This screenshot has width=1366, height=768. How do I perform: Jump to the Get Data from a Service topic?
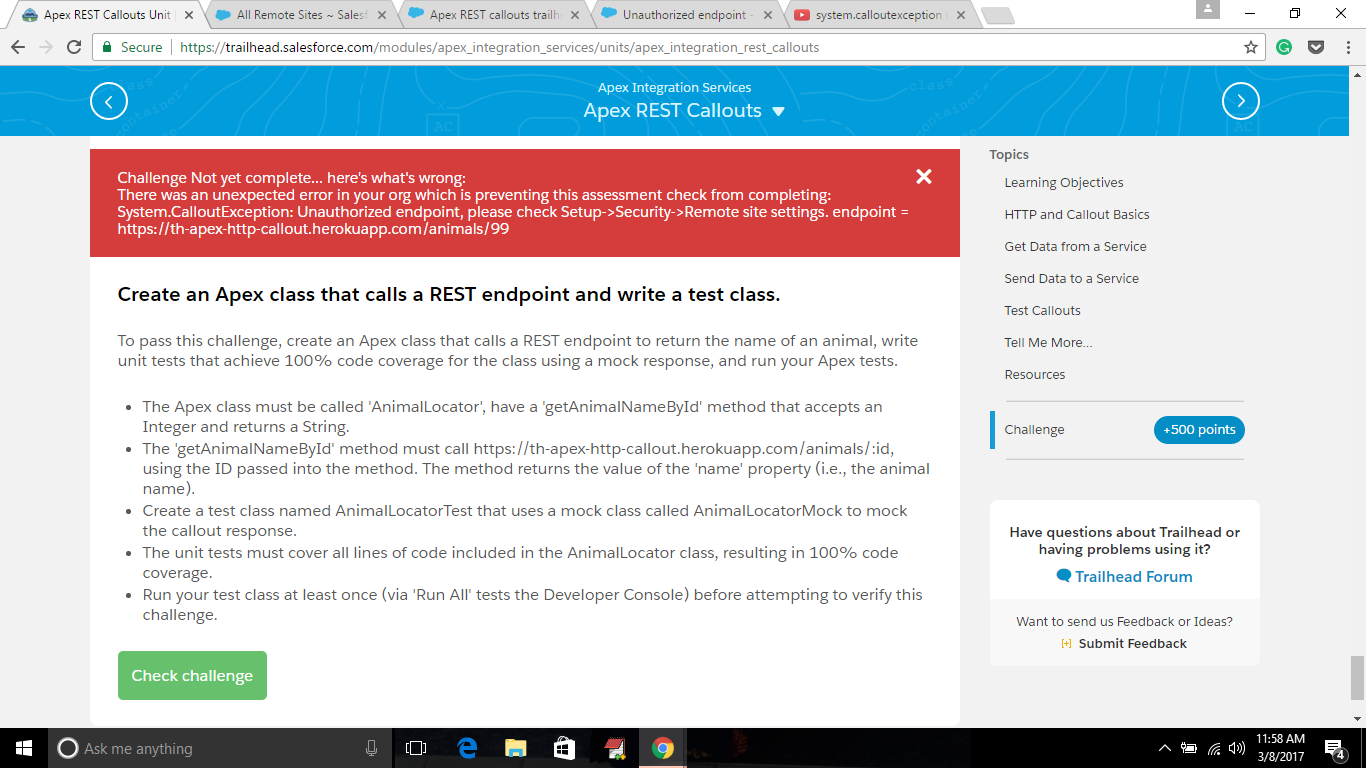(1076, 247)
